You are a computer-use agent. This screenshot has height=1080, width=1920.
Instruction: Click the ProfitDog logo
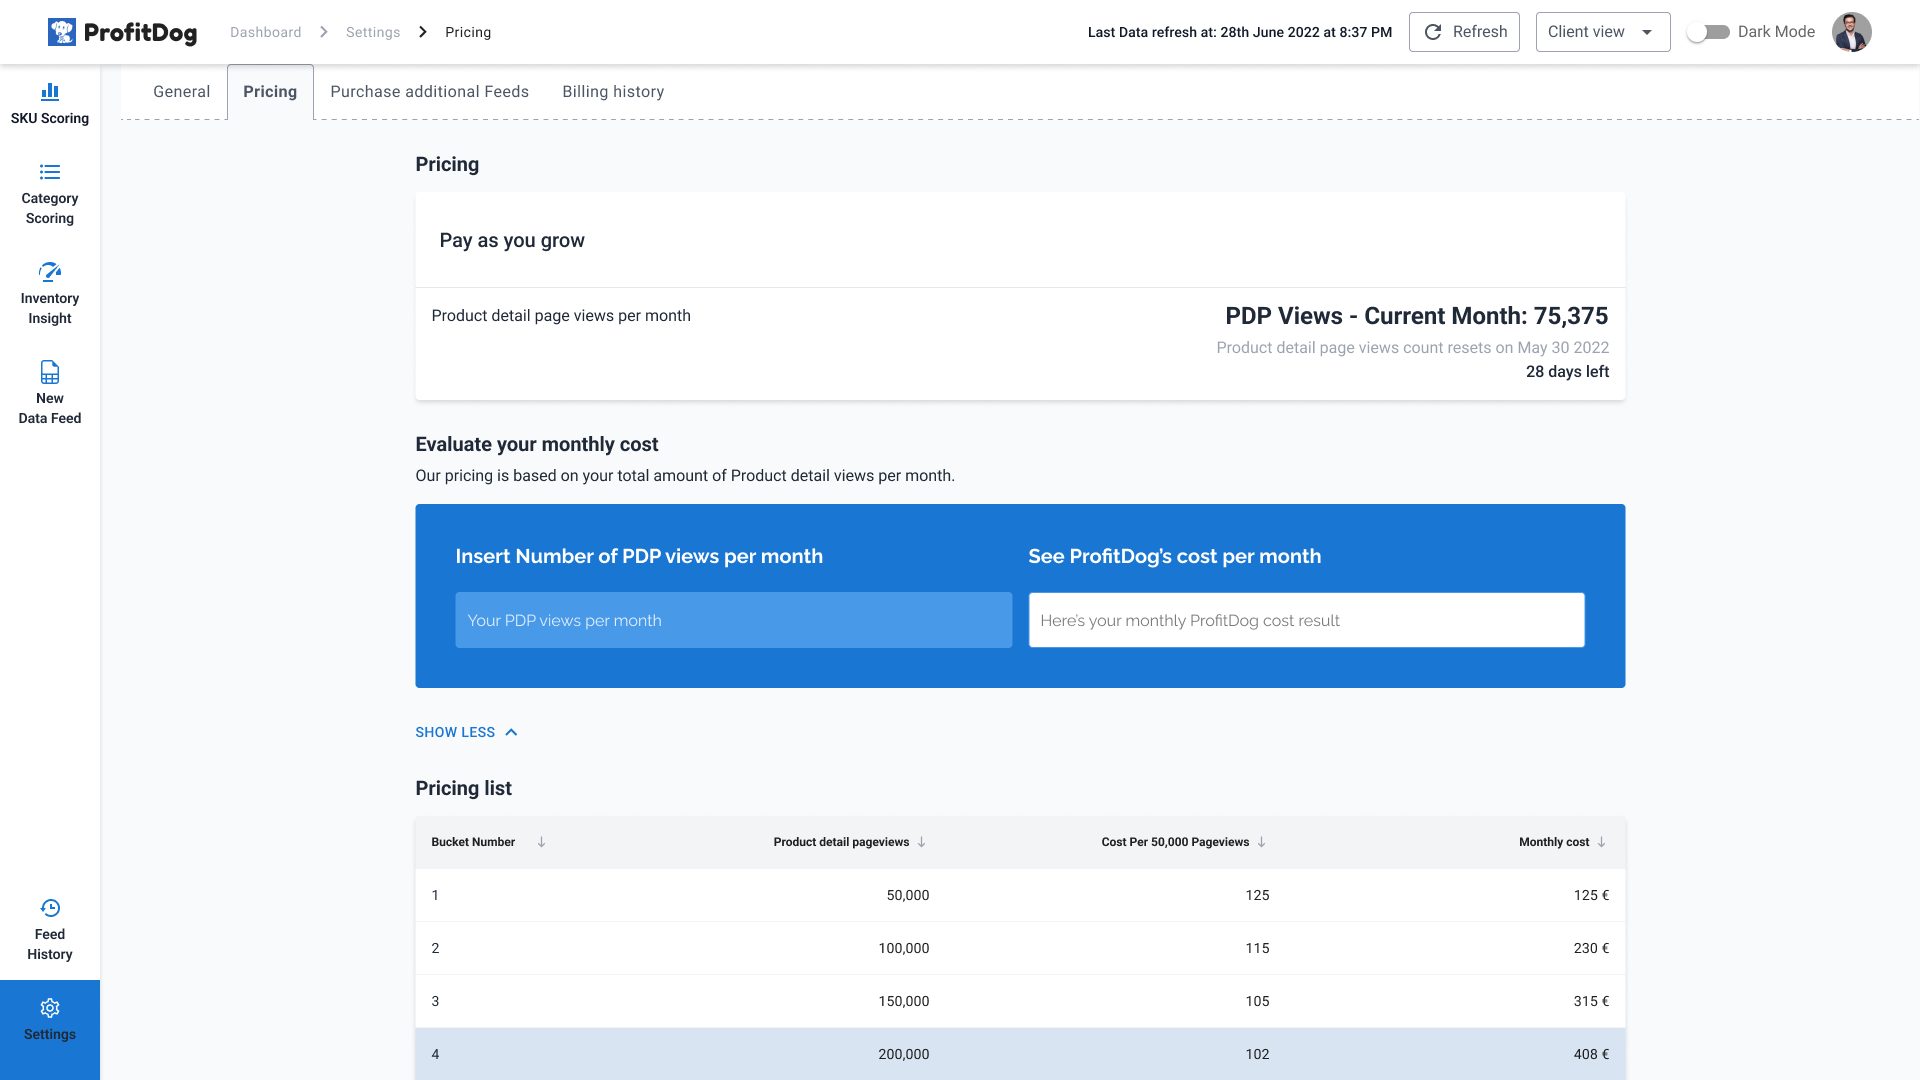122,32
